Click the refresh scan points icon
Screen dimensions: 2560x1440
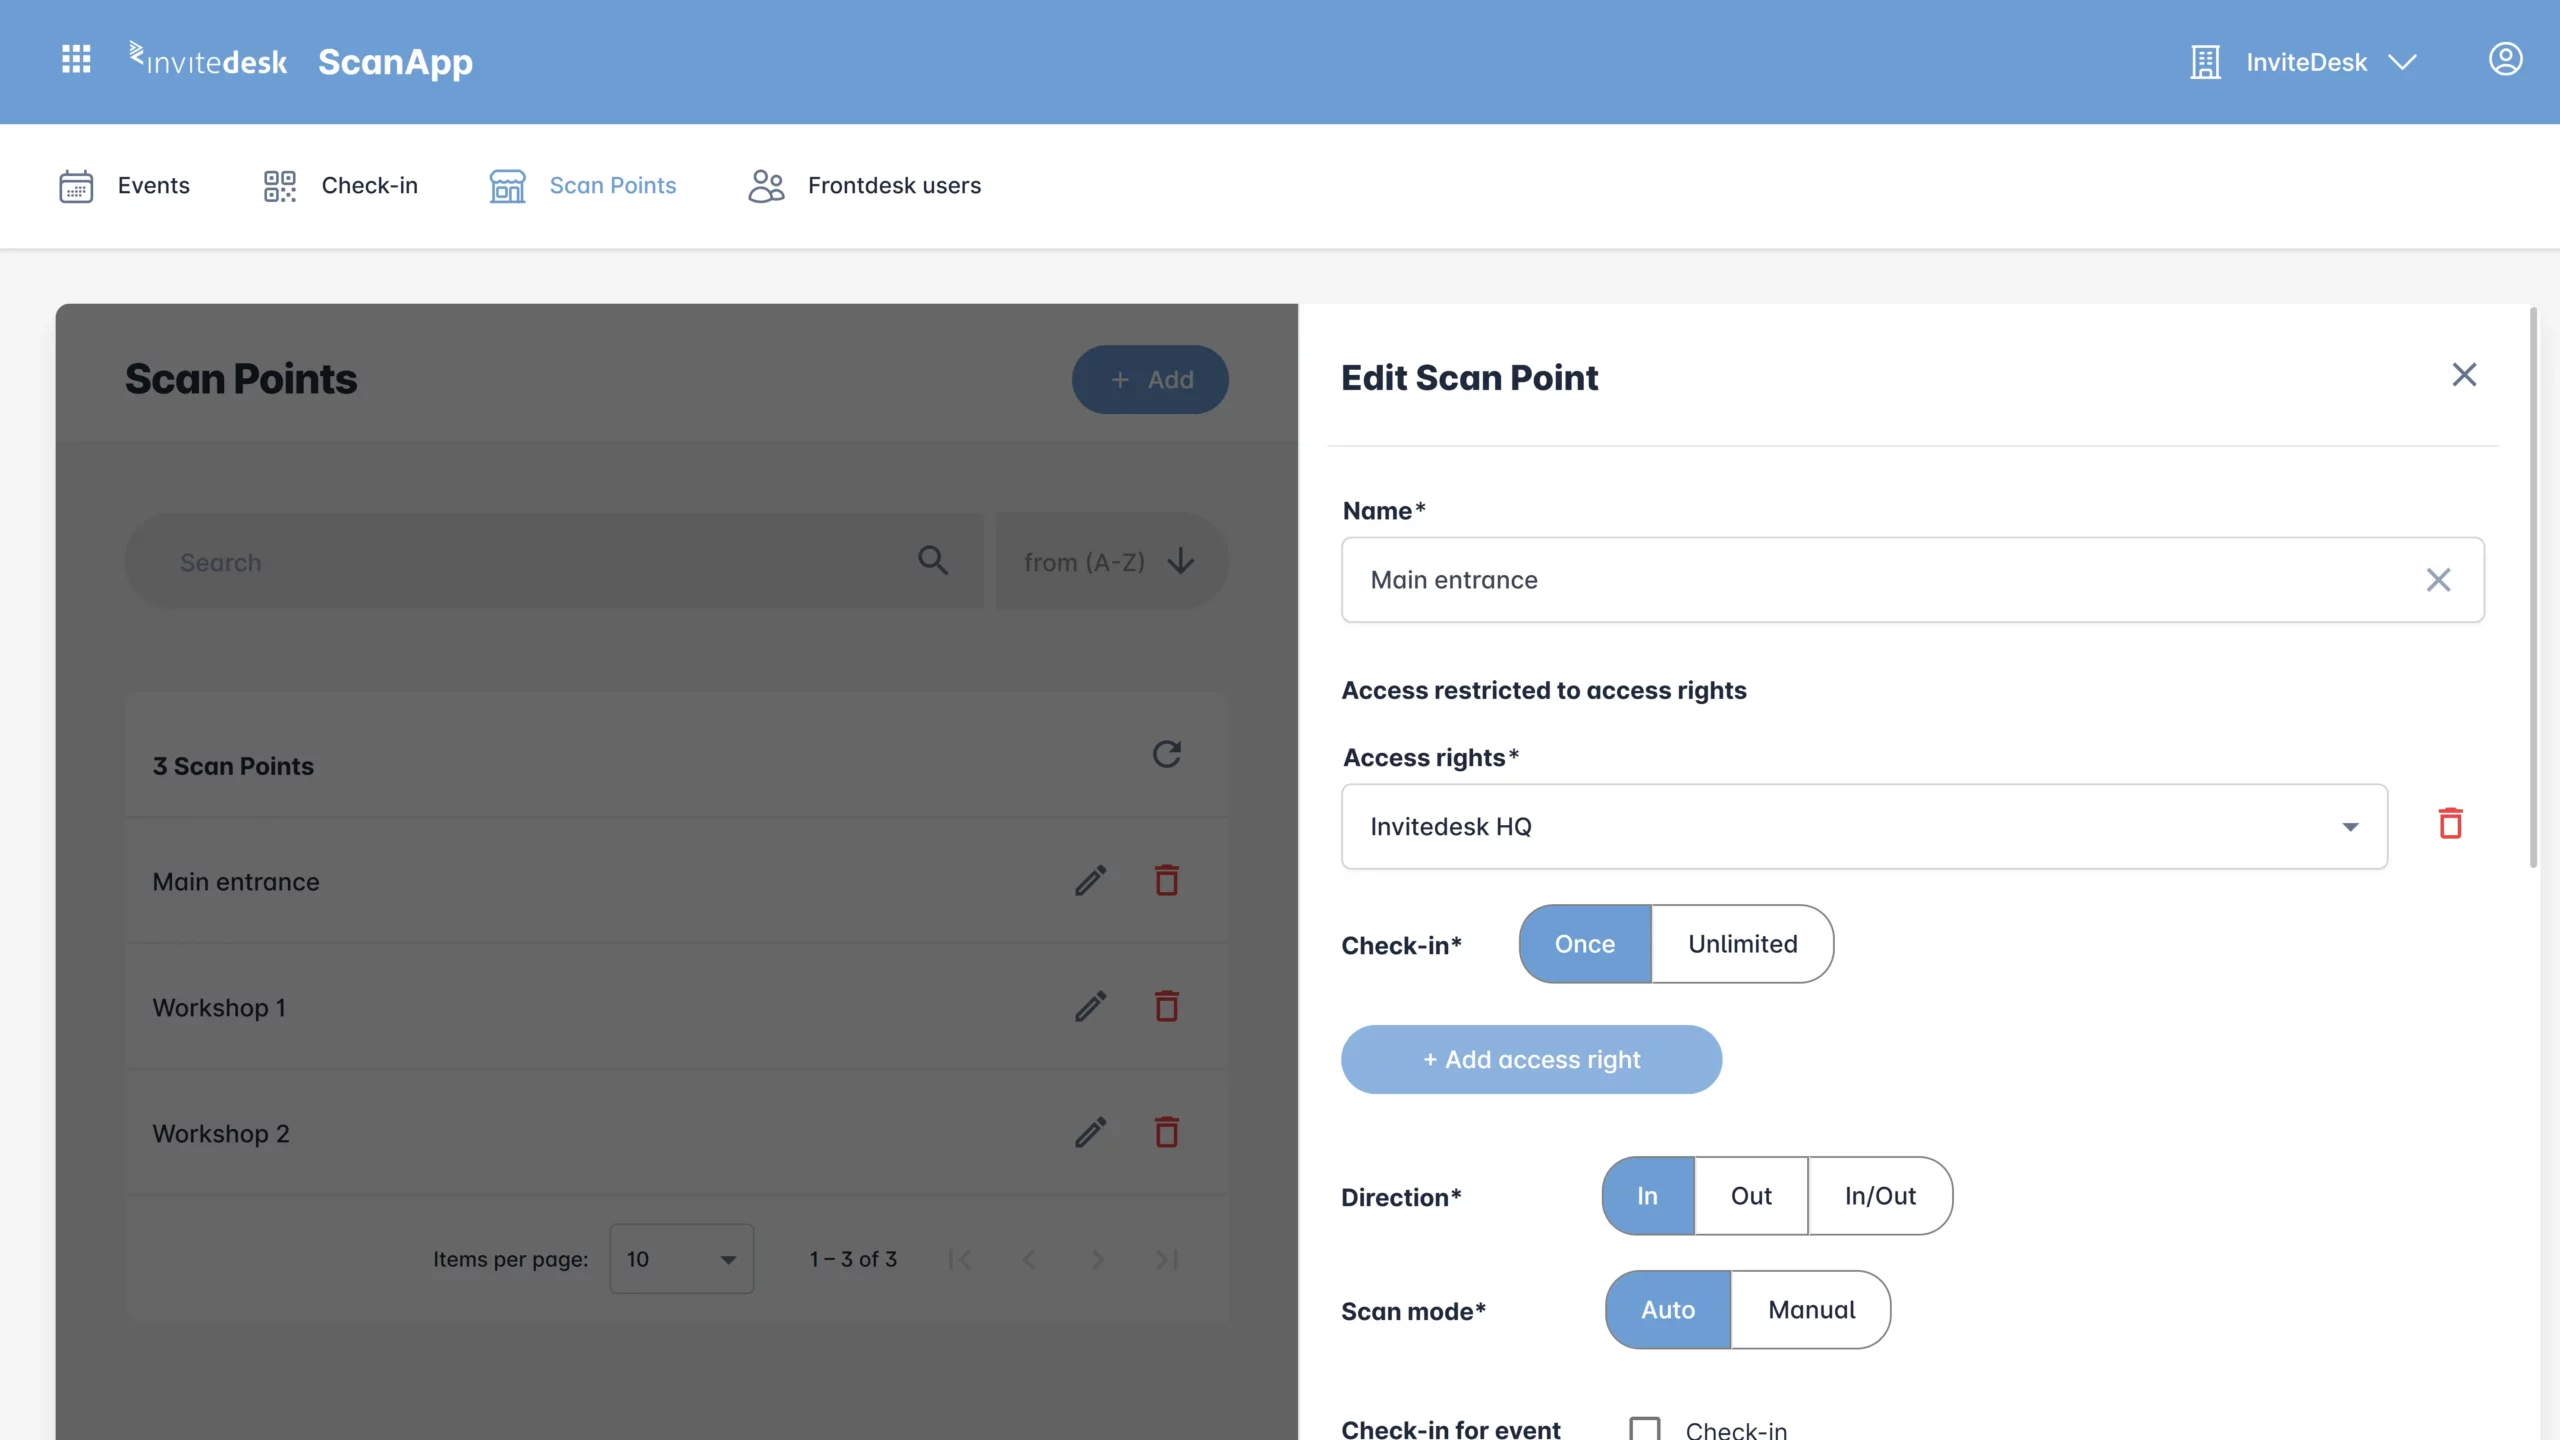tap(1166, 754)
